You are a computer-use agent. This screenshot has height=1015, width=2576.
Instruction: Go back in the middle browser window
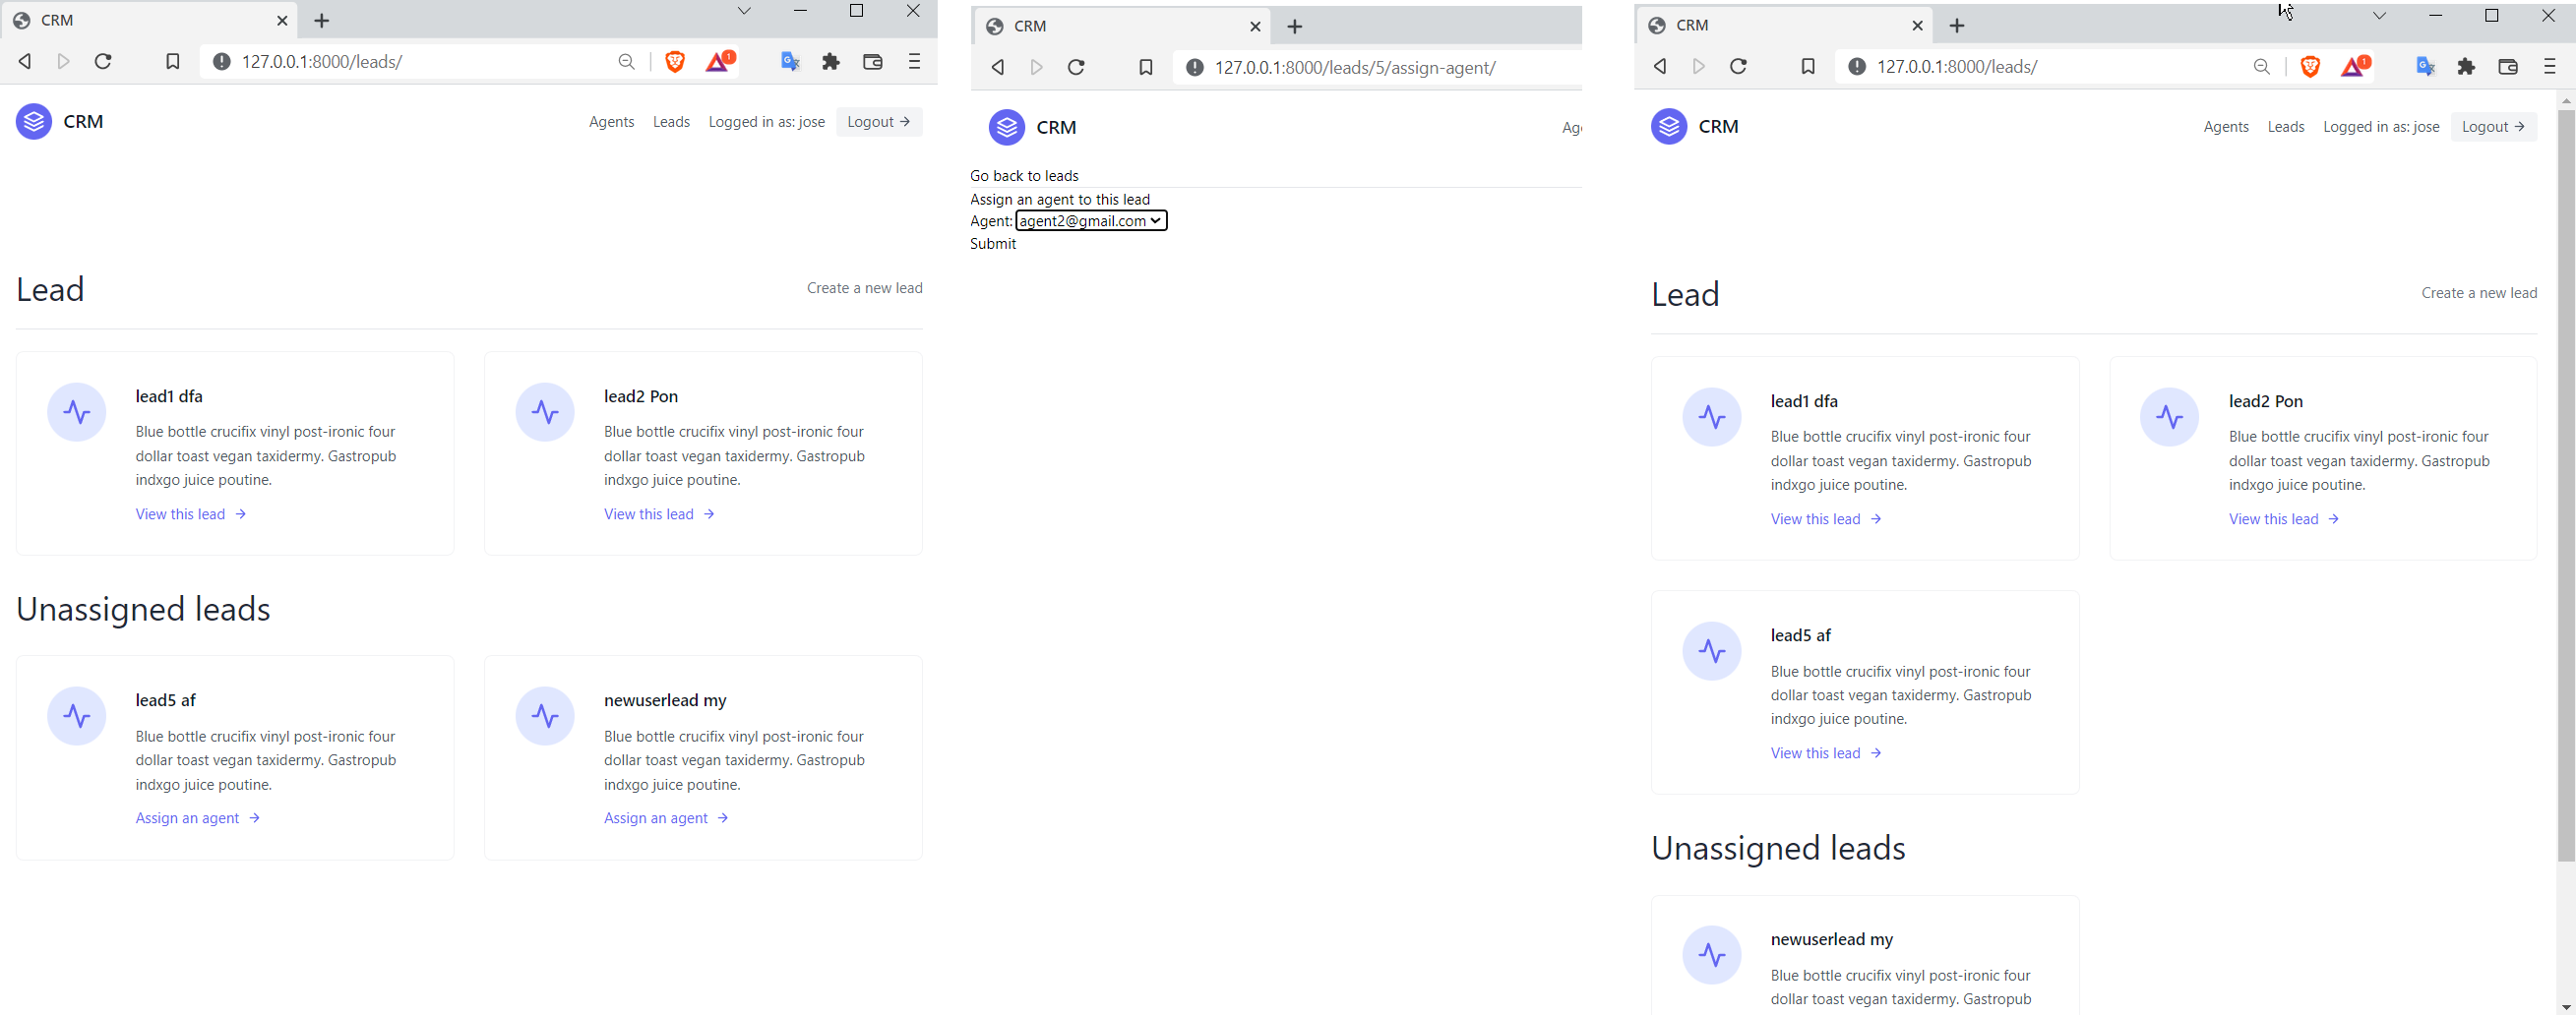[997, 67]
